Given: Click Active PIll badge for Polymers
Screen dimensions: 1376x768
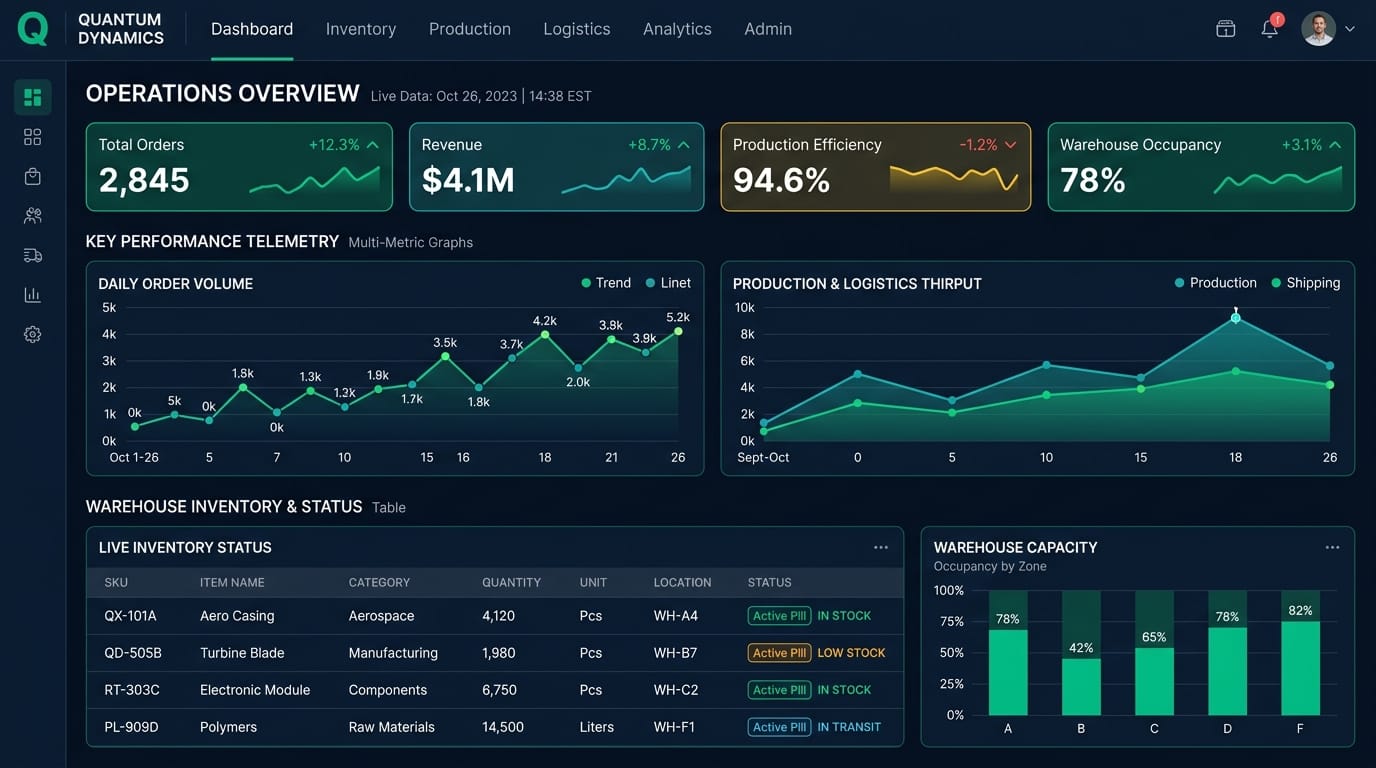Looking at the screenshot, I should tap(778, 727).
